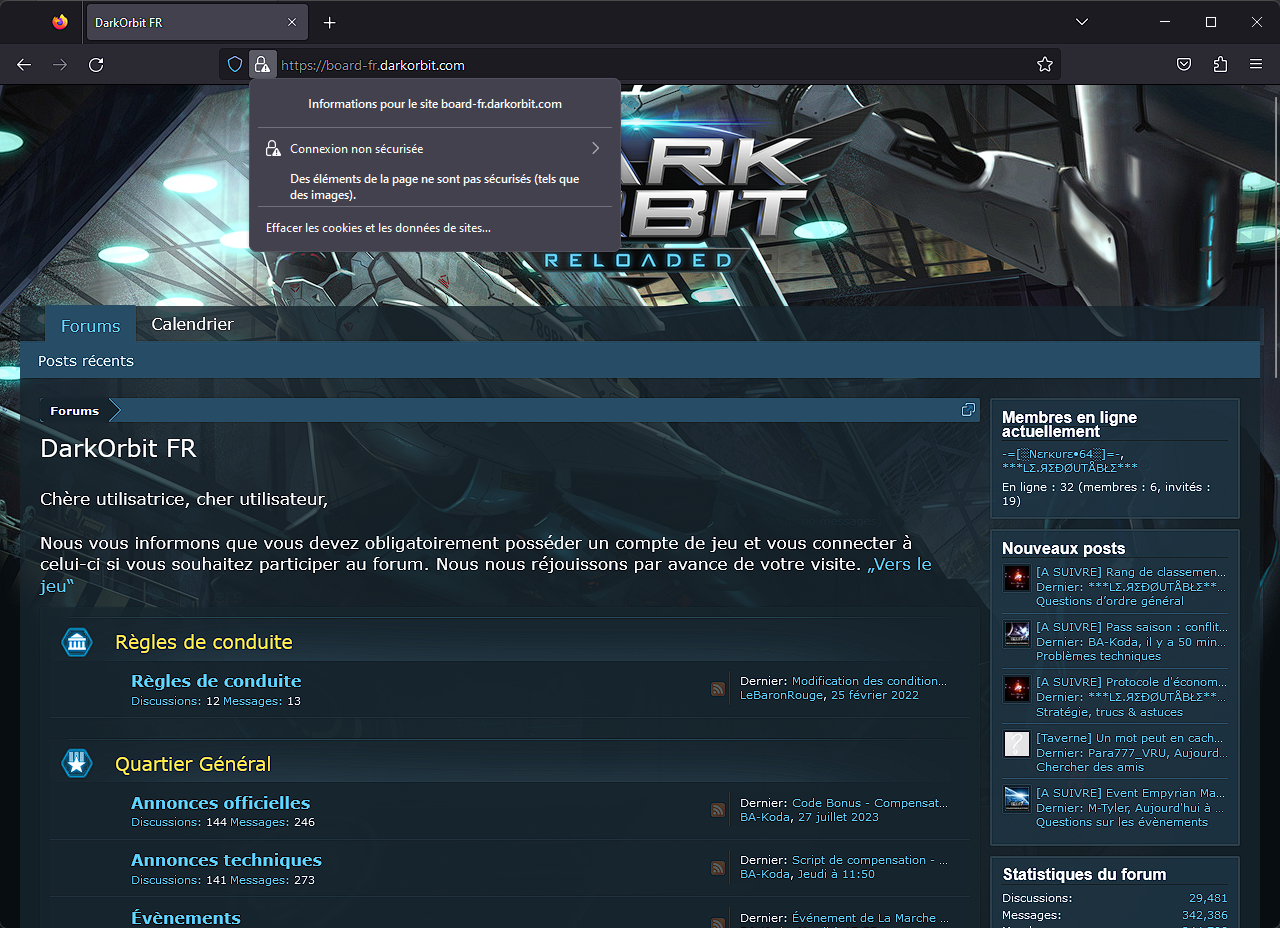Open a new tab with plus button

[x=329, y=22]
